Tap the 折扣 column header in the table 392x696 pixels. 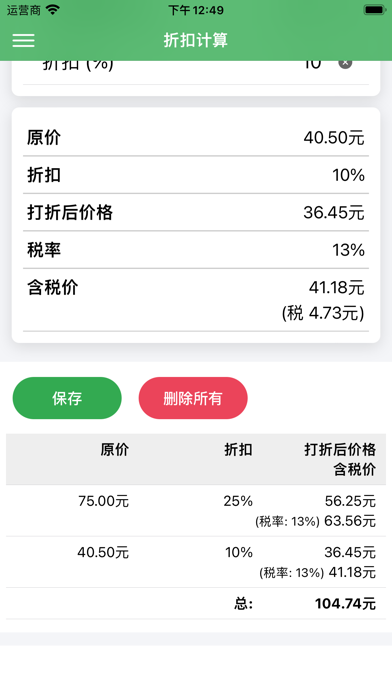point(238,450)
